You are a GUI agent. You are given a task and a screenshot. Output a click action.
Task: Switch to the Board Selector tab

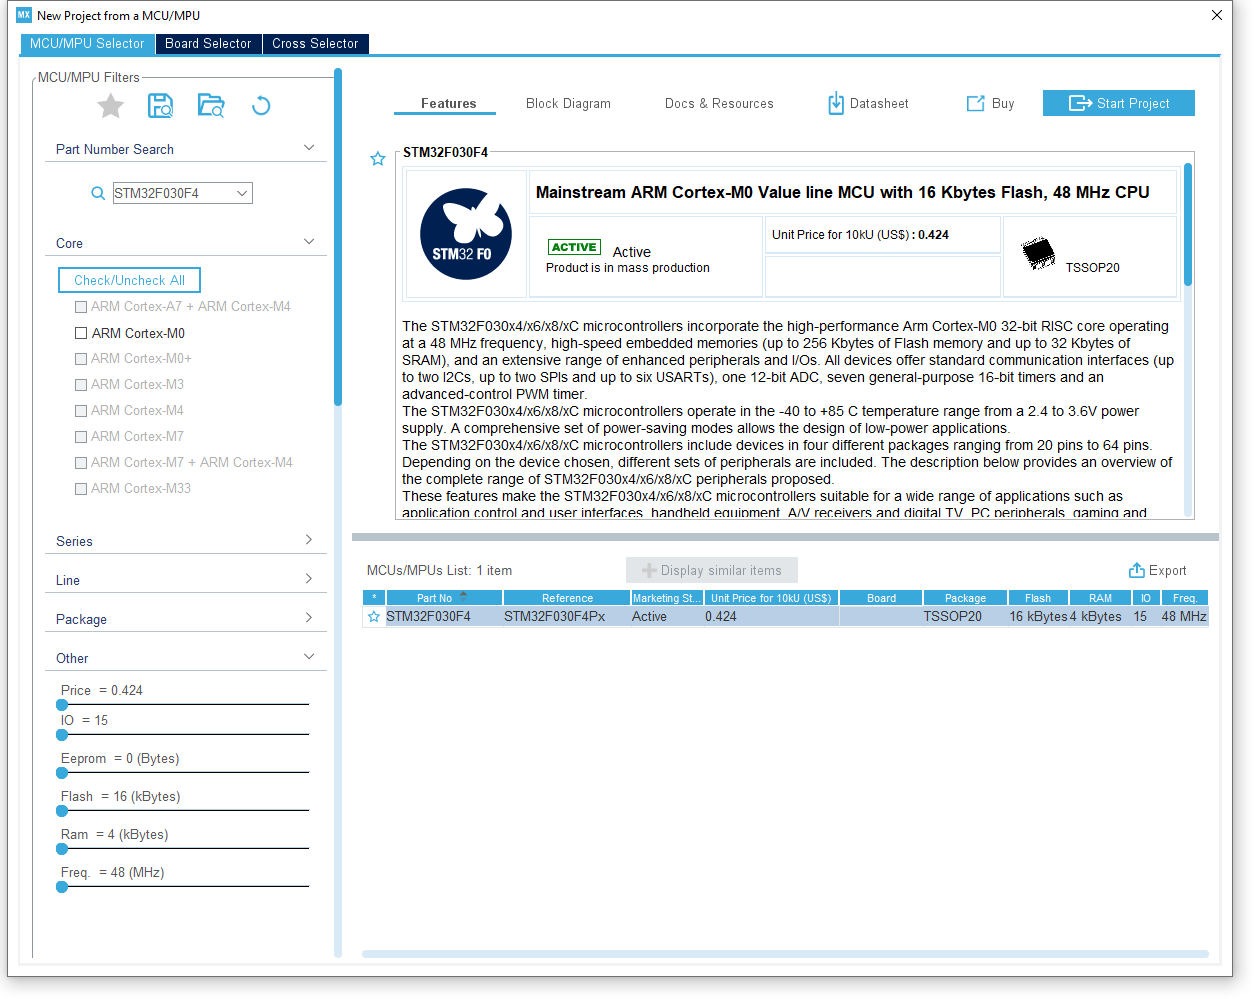click(x=208, y=44)
